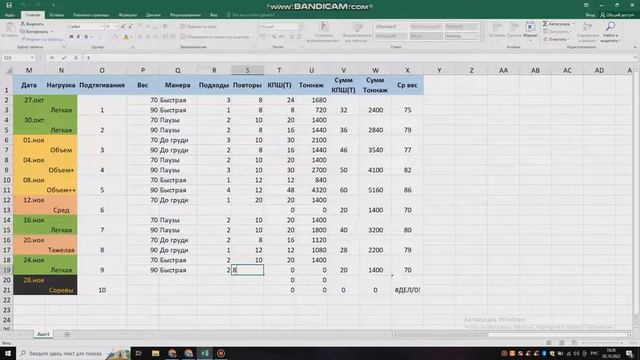Select the Обычный cell style

click(x=391, y=27)
